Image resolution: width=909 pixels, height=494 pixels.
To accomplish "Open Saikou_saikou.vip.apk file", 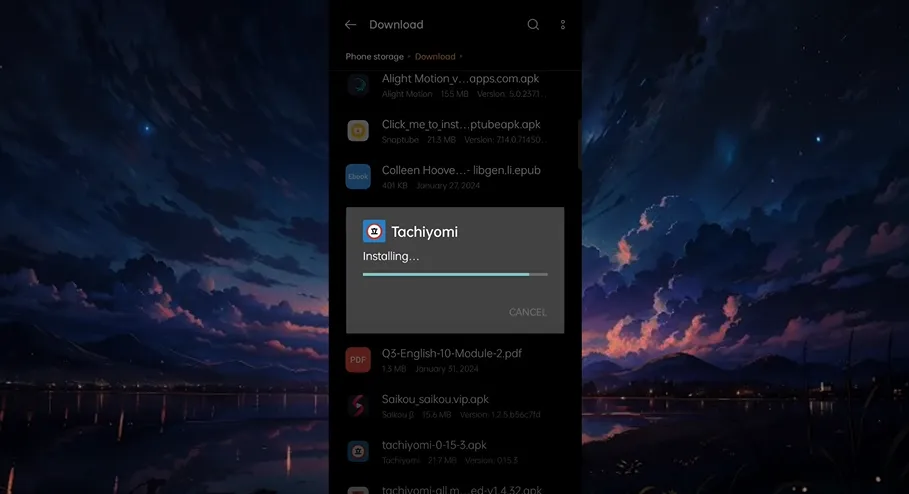I will [435, 399].
